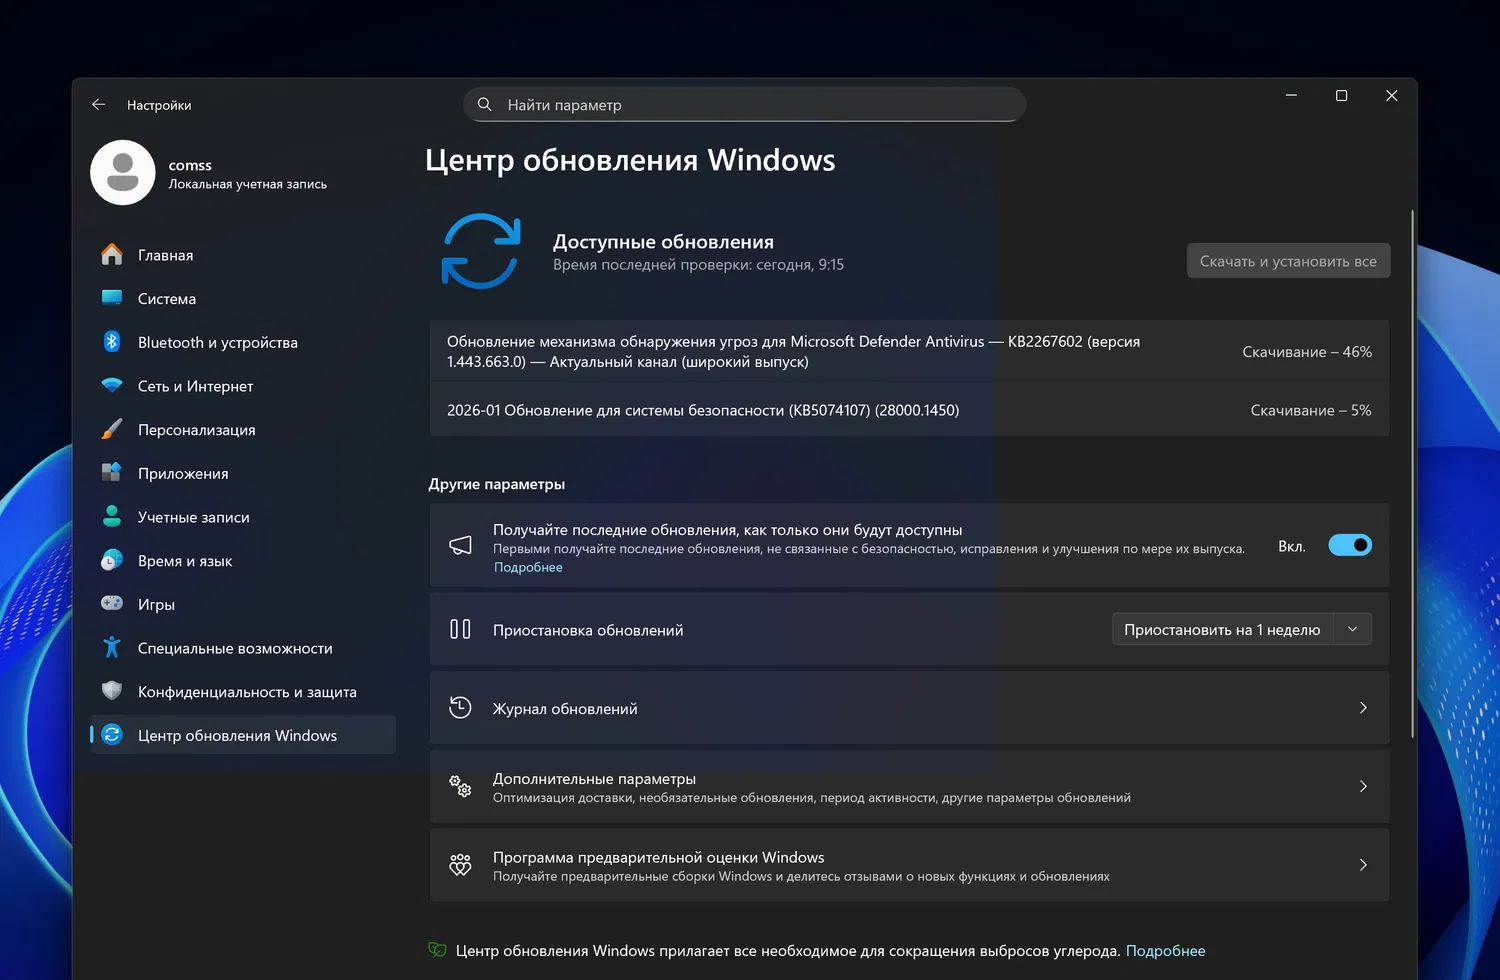Click the Персонализация paintbrush icon
The image size is (1500, 980).
[x=112, y=430]
